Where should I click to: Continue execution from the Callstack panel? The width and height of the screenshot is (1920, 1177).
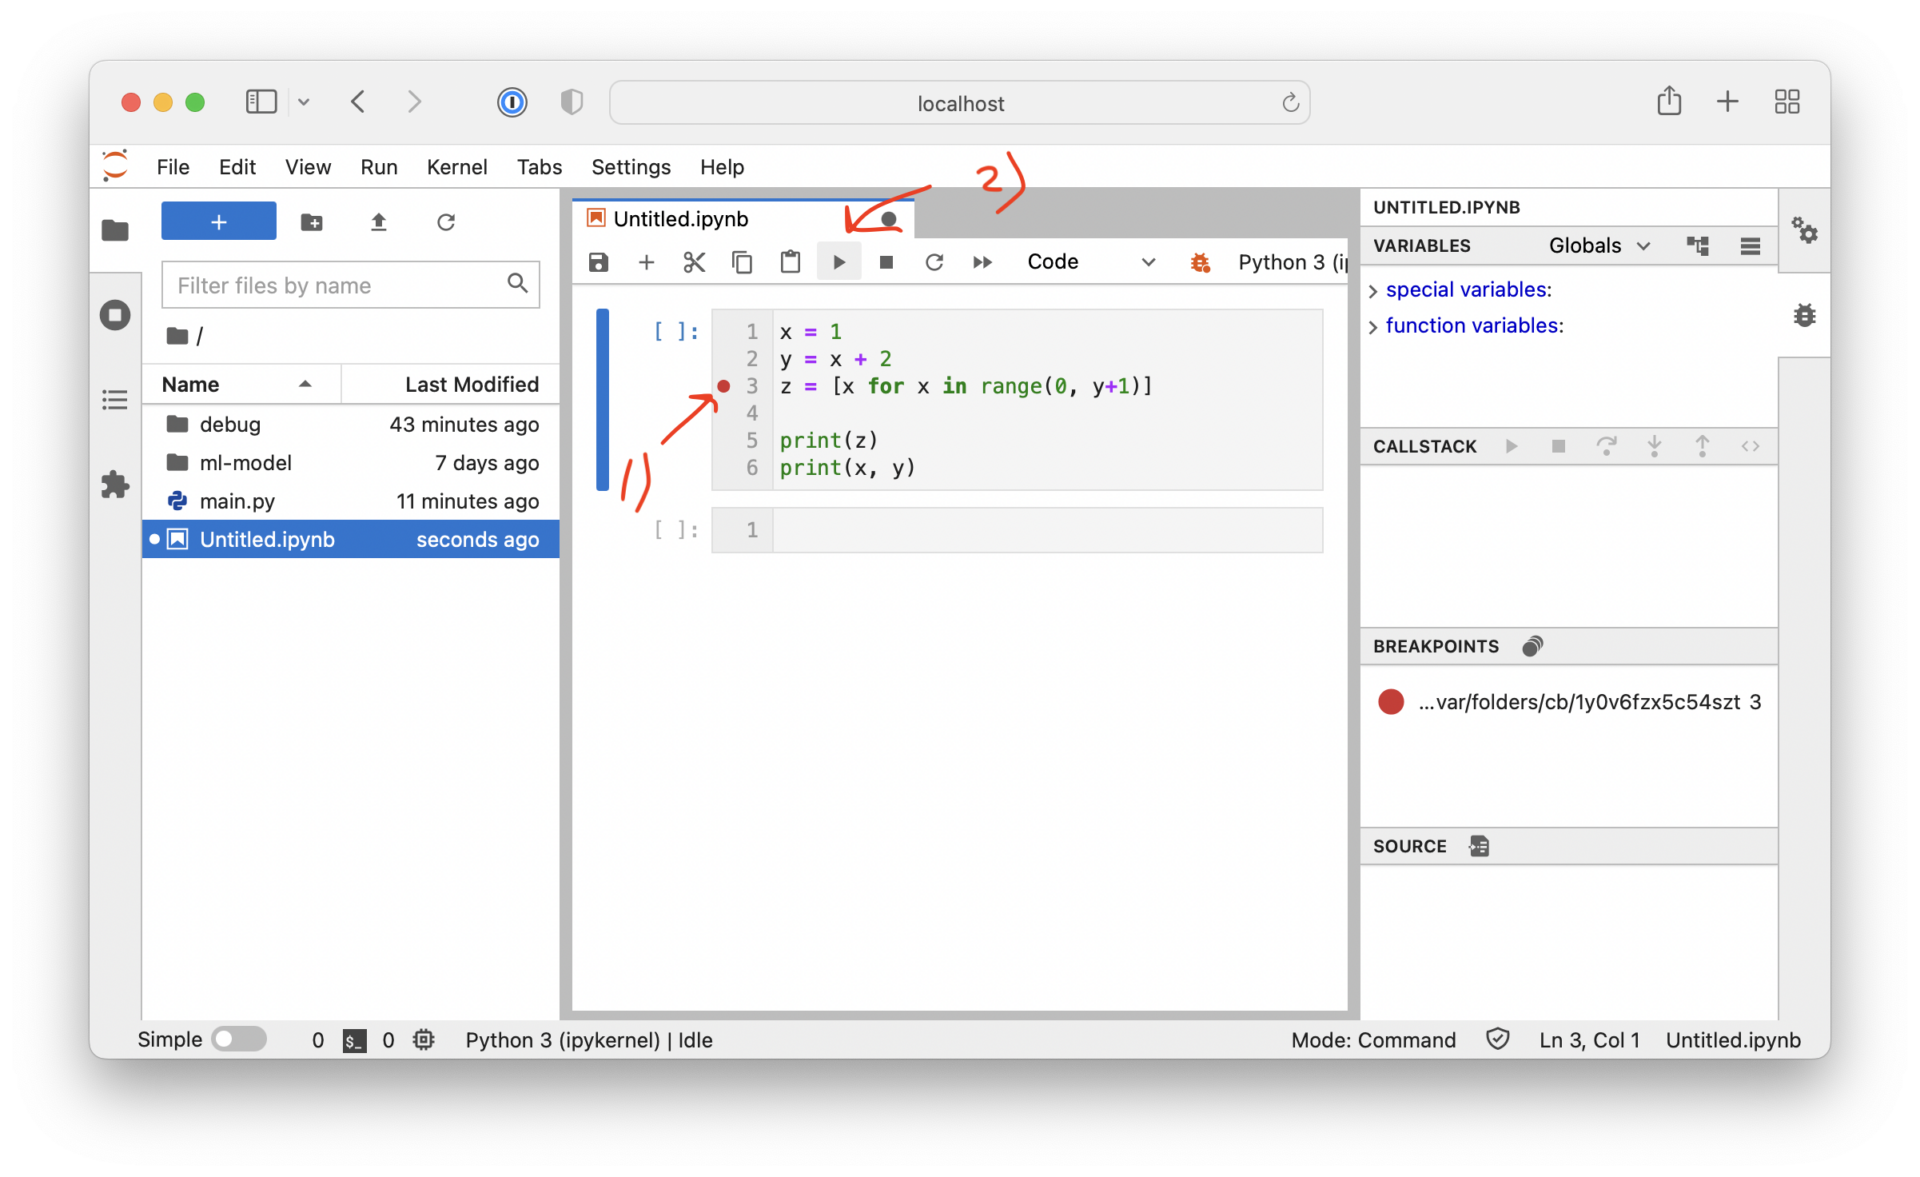point(1512,447)
